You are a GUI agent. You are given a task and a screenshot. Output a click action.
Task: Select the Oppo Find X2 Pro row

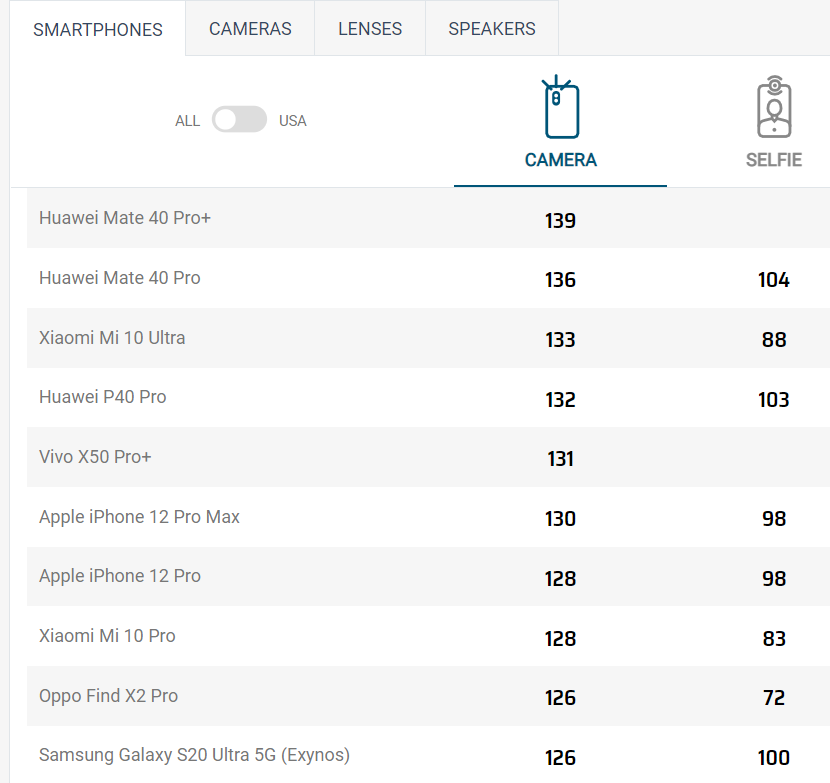pos(109,696)
